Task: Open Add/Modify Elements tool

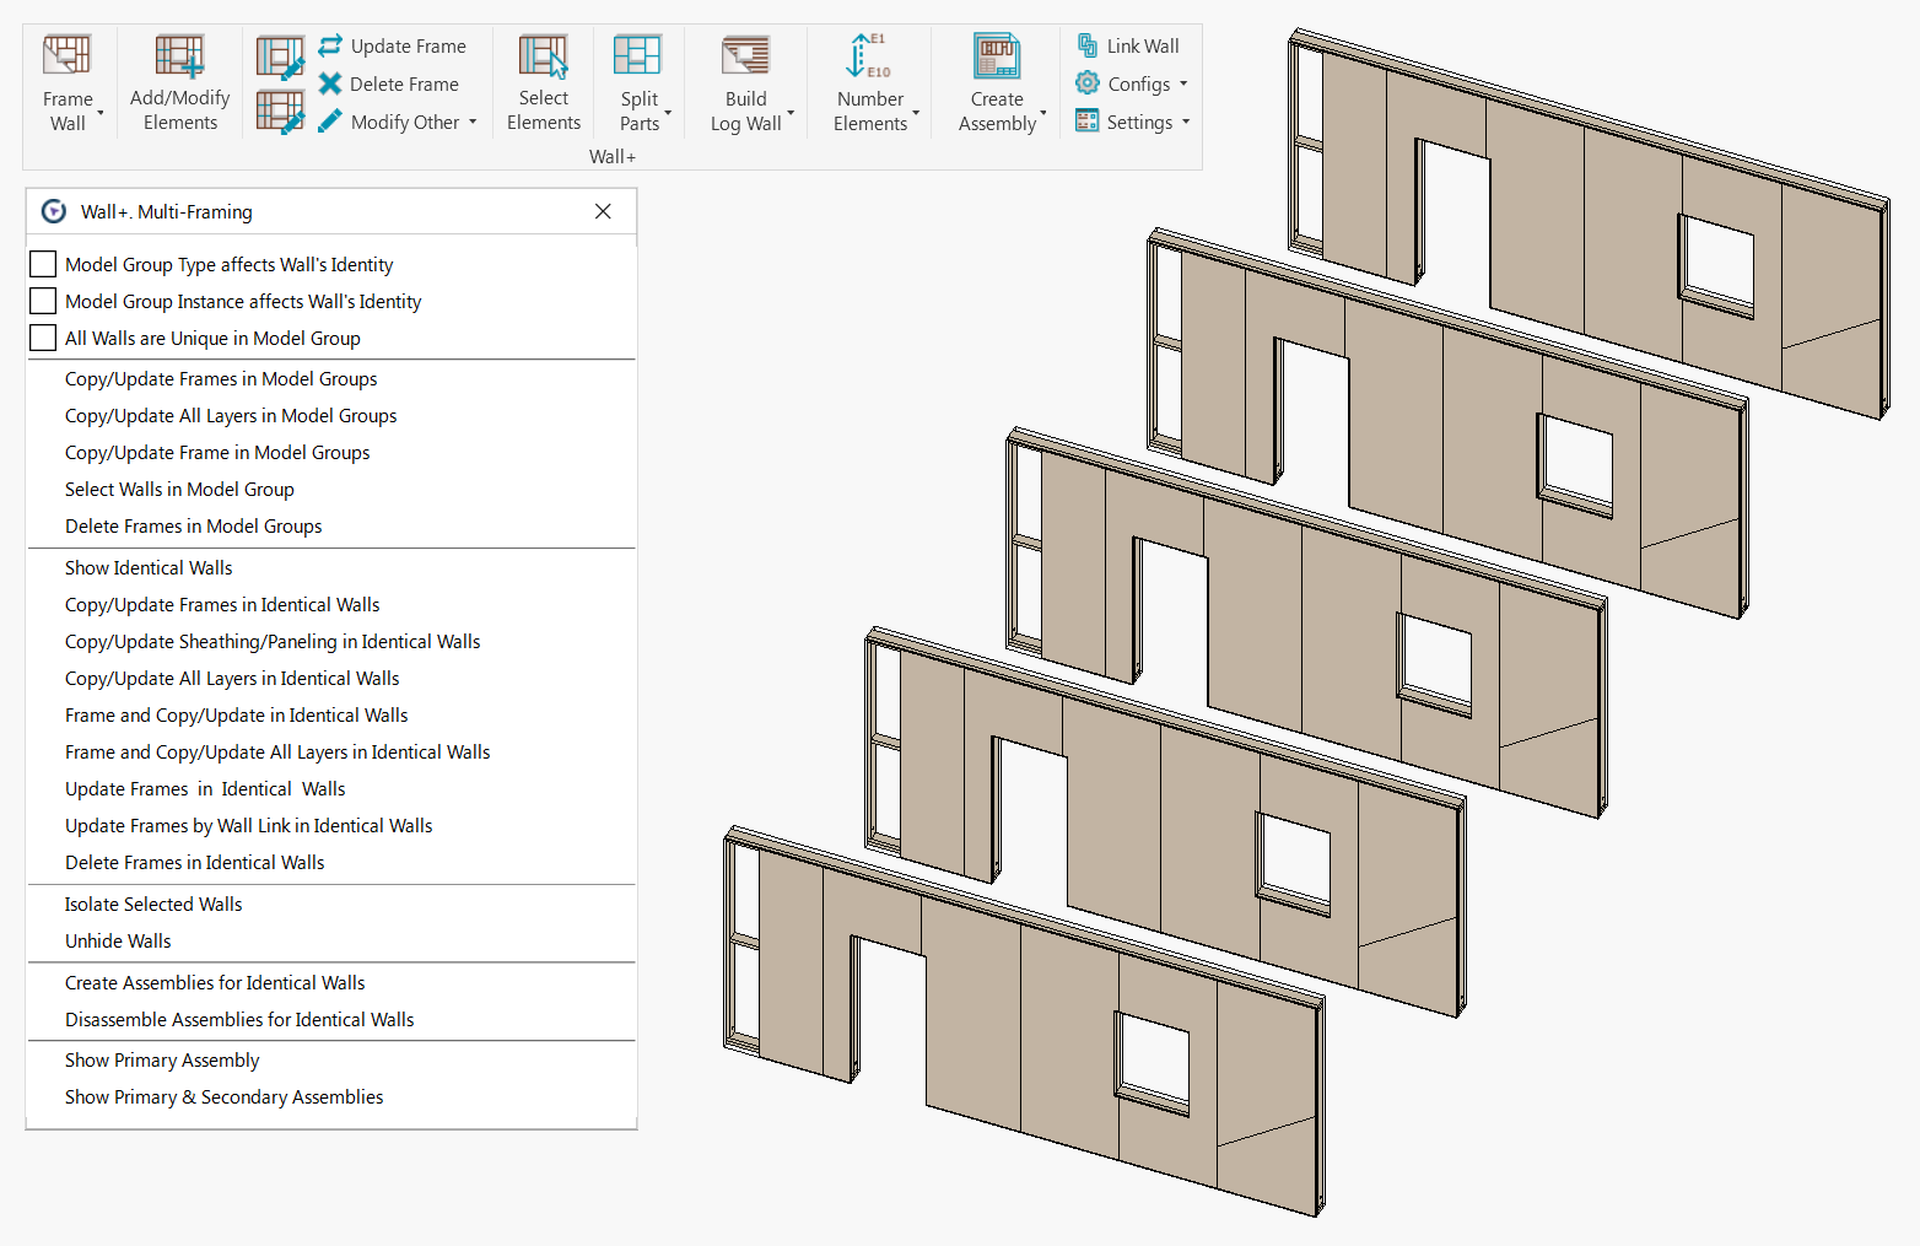Action: [x=179, y=80]
